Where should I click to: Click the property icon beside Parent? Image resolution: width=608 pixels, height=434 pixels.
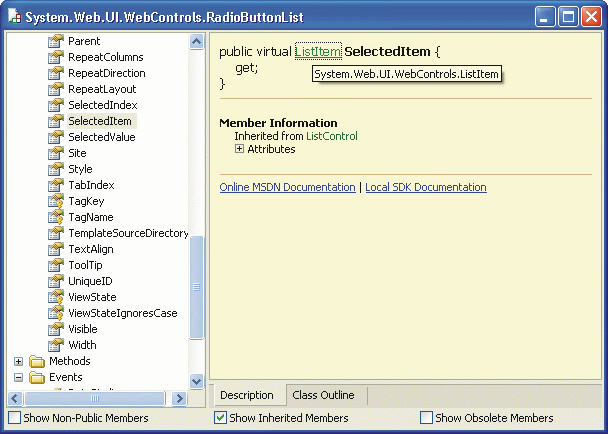56,41
